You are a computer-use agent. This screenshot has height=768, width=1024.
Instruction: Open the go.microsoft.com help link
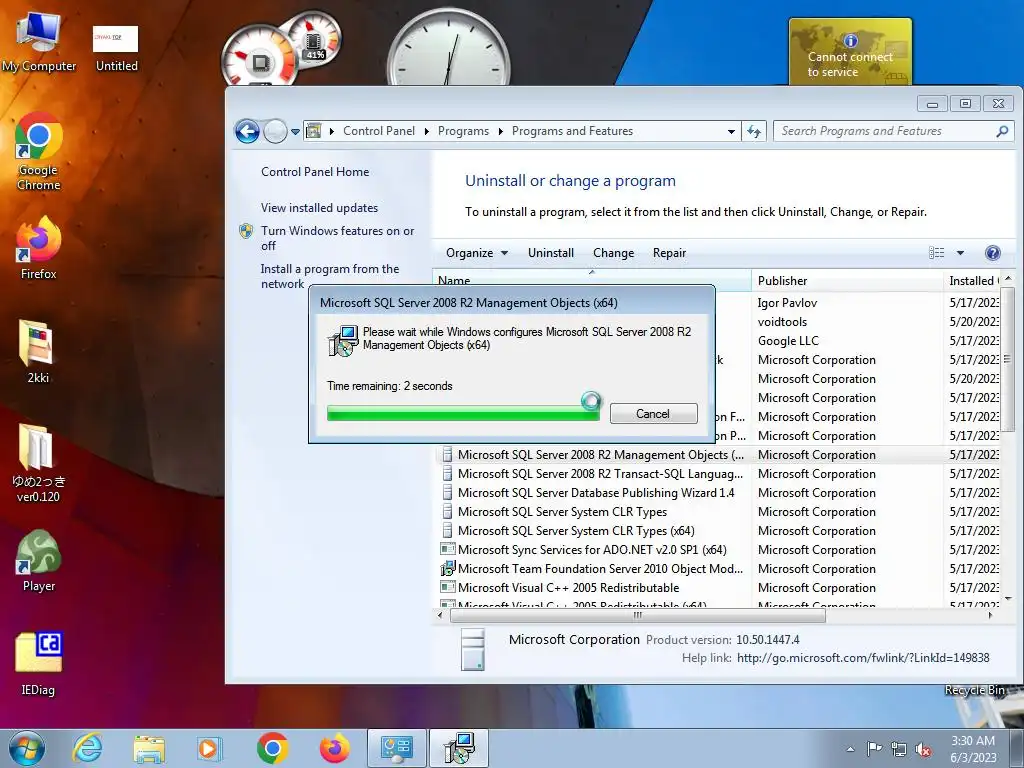pos(863,658)
